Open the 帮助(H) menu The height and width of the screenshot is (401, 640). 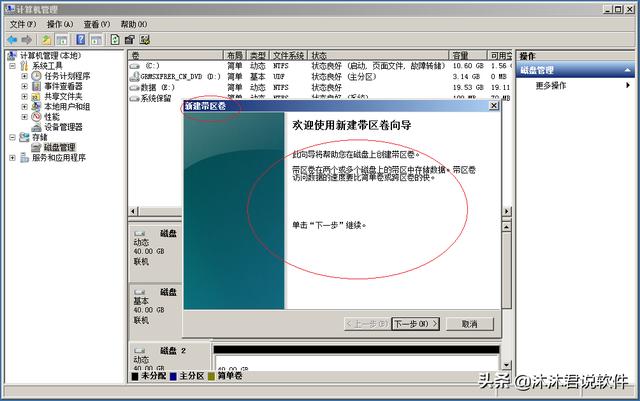(x=134, y=25)
